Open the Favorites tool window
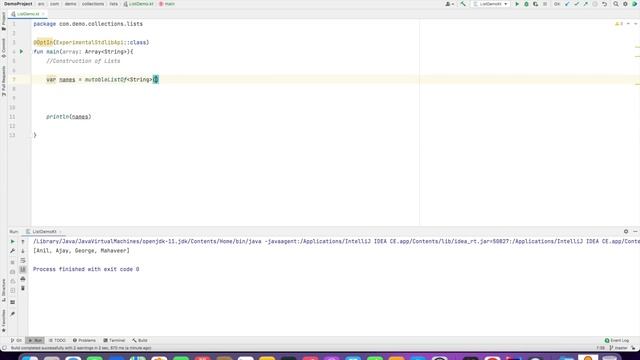 pos(4,321)
